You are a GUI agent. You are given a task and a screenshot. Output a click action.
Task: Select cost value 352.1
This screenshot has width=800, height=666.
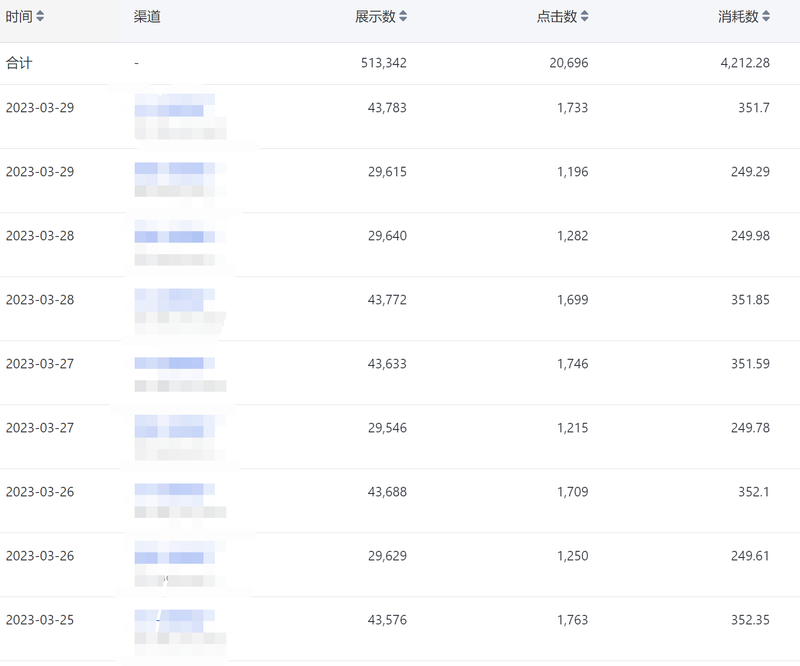754,492
